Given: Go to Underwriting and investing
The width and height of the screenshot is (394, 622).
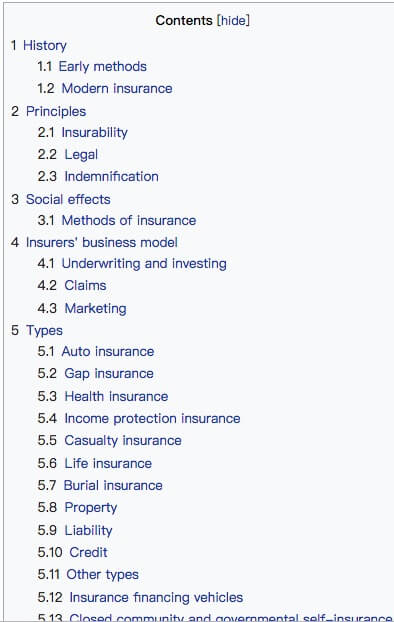Looking at the screenshot, I should [144, 264].
